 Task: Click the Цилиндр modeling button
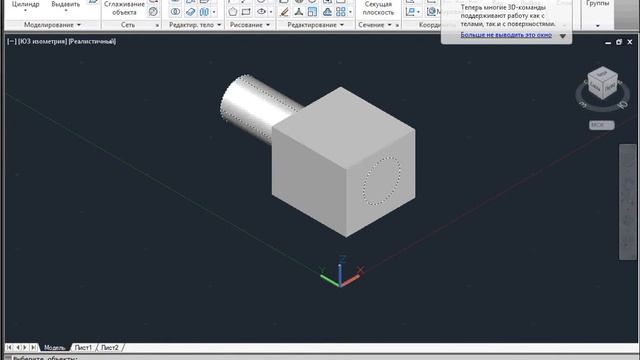[x=25, y=7]
